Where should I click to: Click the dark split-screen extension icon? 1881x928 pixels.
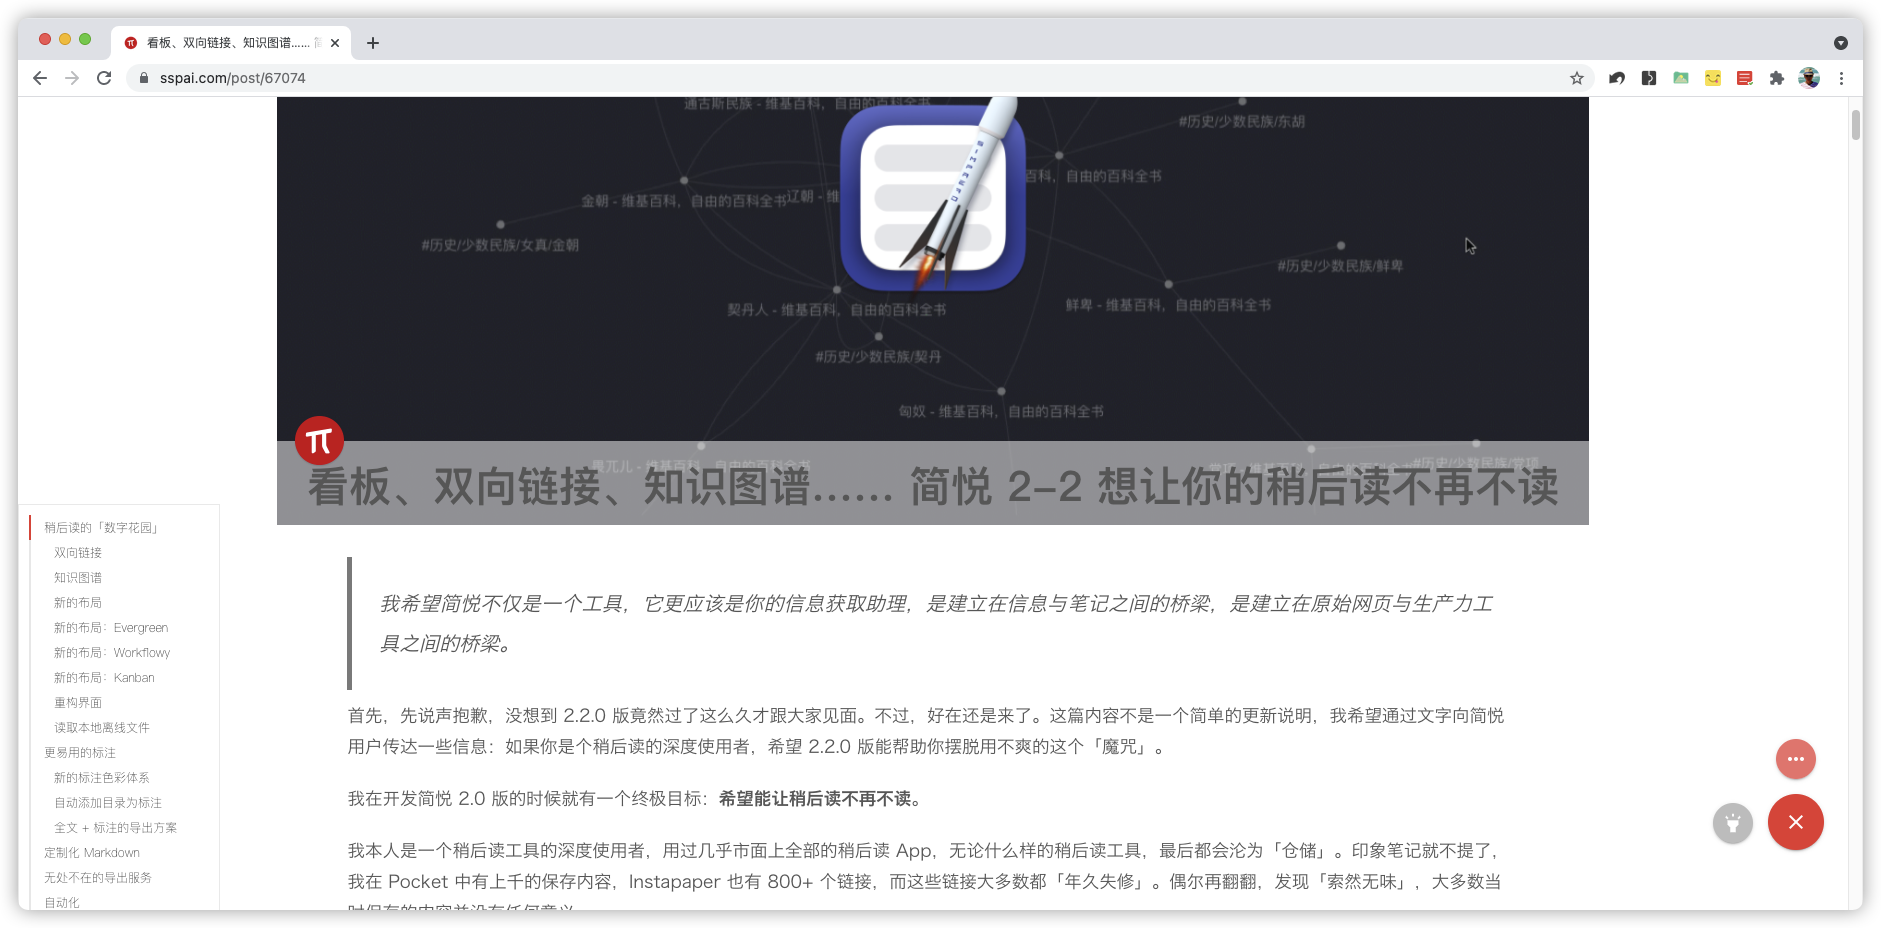point(1649,78)
